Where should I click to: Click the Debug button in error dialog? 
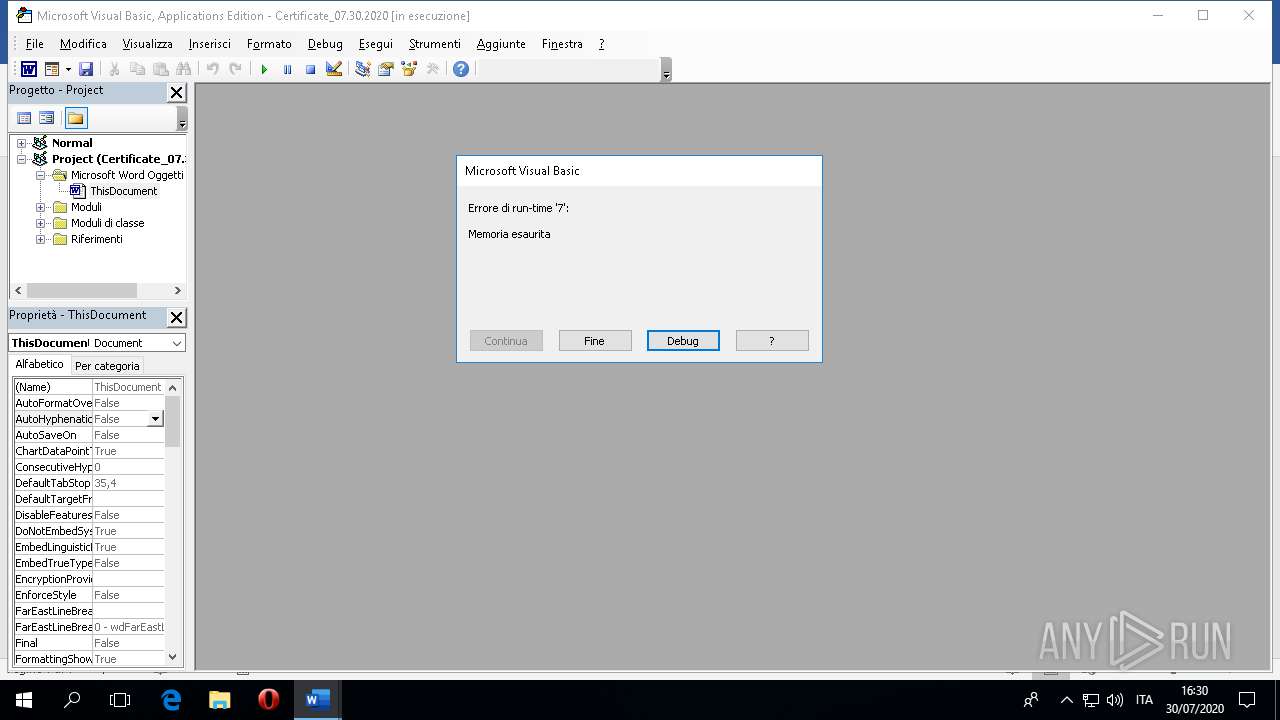683,341
